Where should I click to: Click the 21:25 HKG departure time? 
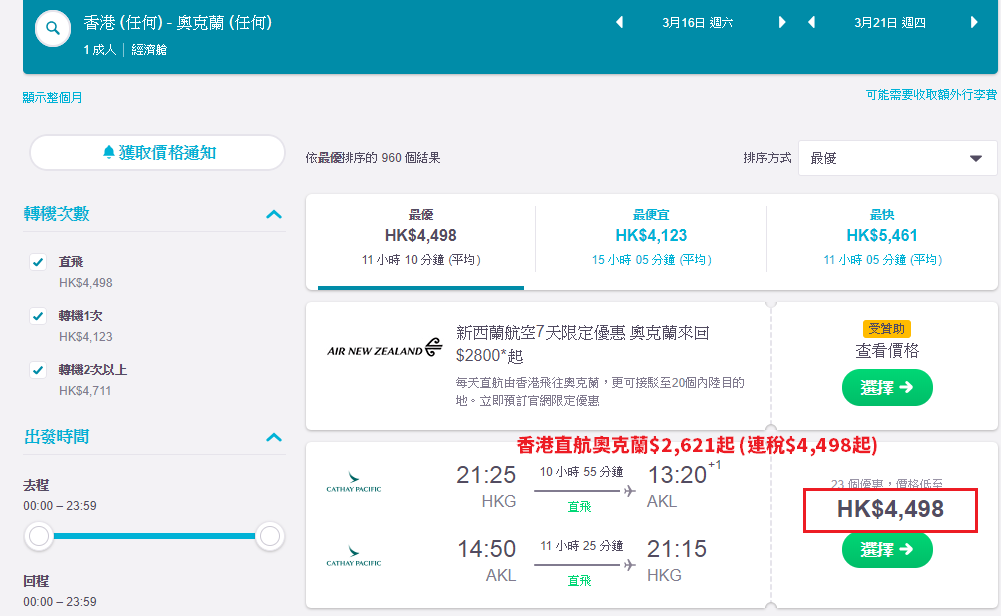point(486,475)
